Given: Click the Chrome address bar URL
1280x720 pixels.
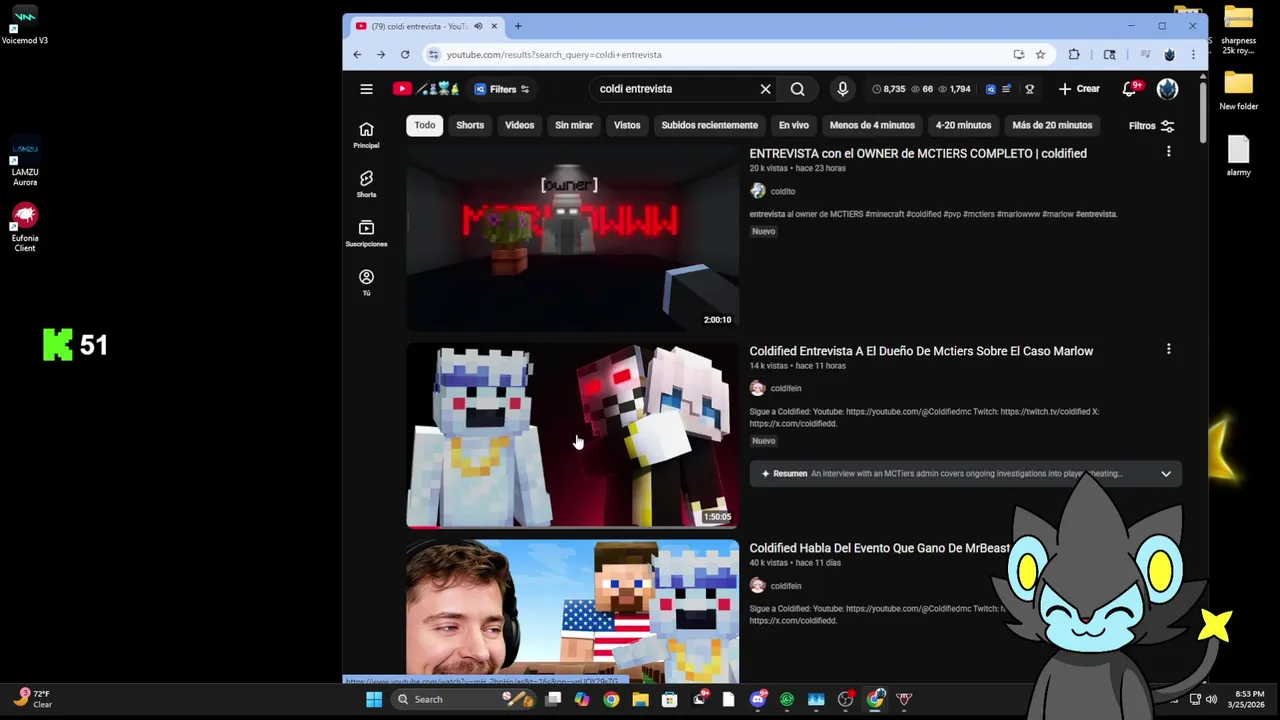Looking at the screenshot, I should point(554,55).
